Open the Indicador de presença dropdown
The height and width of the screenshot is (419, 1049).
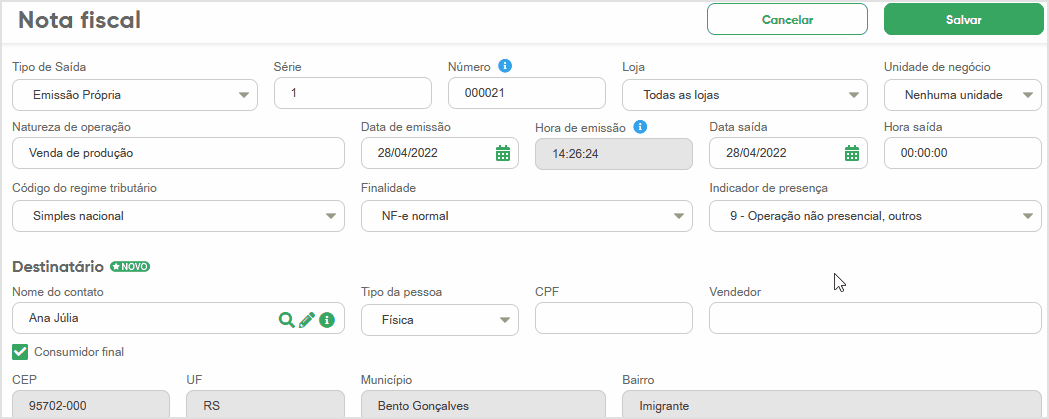point(875,215)
